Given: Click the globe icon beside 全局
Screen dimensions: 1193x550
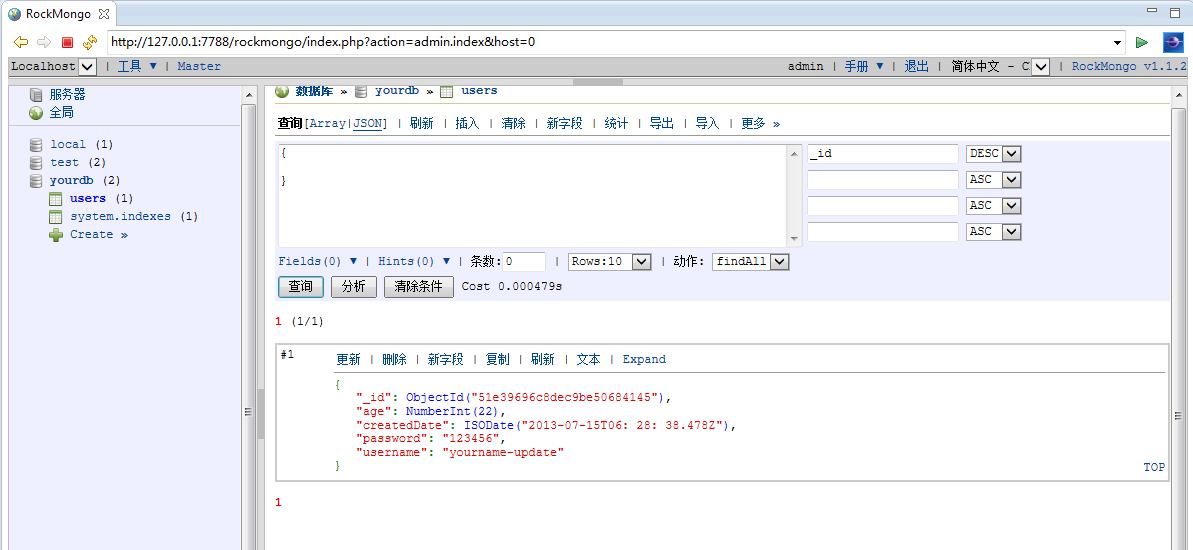Looking at the screenshot, I should pos(36,113).
